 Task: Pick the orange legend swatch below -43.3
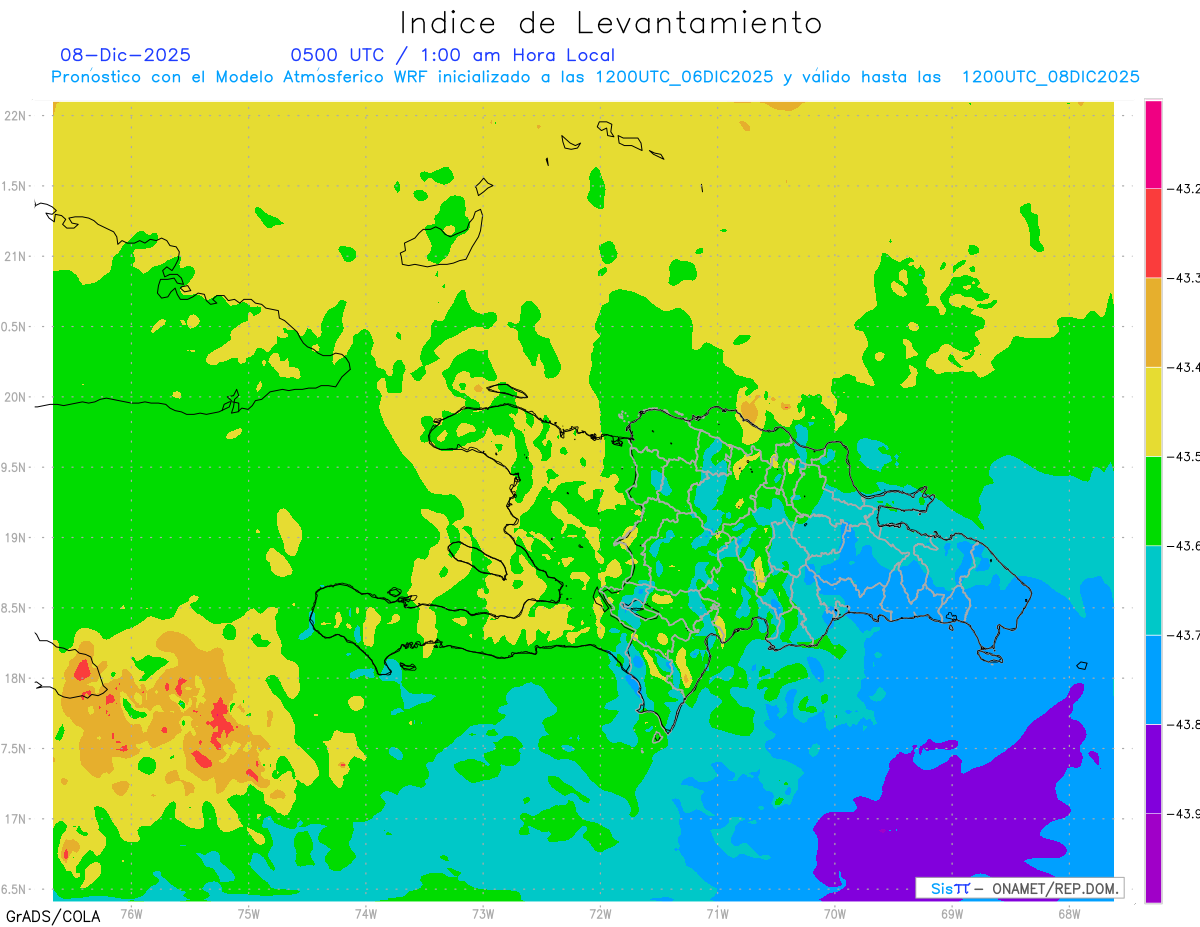tap(1154, 322)
